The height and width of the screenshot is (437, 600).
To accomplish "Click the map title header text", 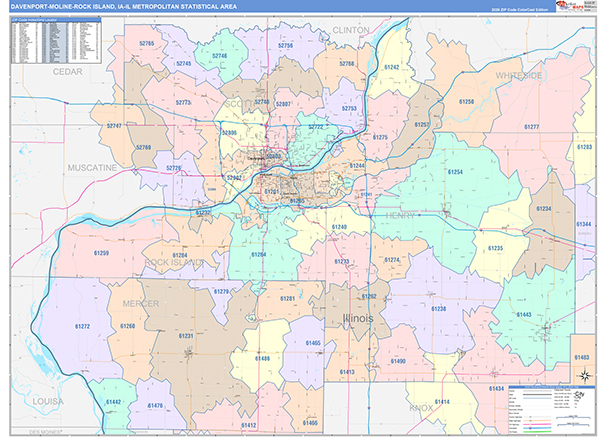I will [x=124, y=7].
